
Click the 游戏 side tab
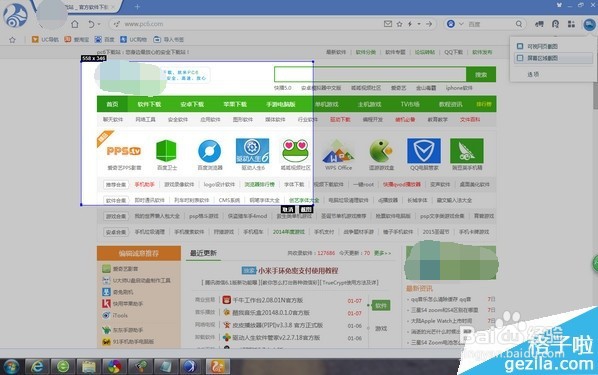tap(381, 328)
